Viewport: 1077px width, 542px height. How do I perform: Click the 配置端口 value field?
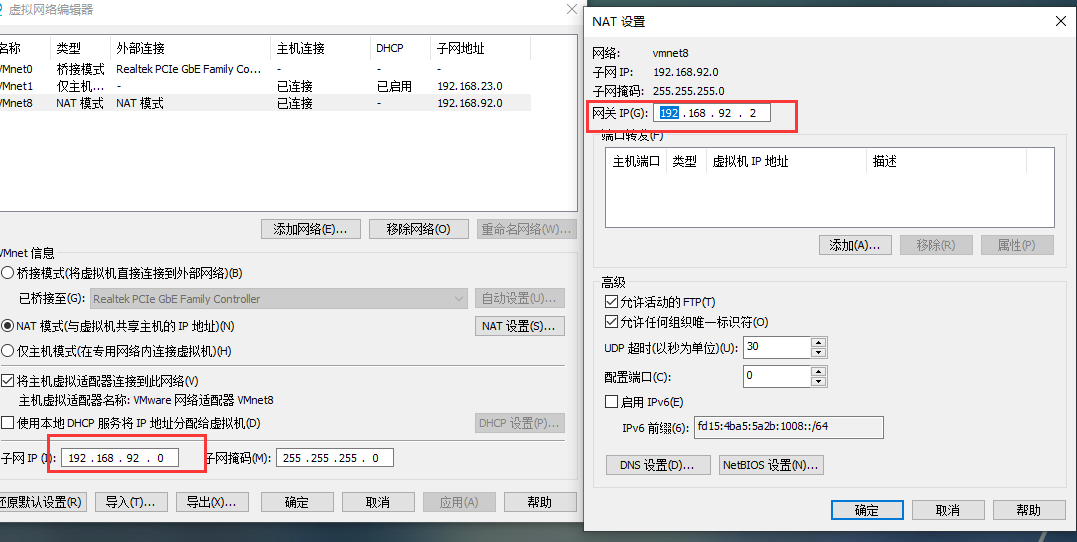click(x=777, y=376)
